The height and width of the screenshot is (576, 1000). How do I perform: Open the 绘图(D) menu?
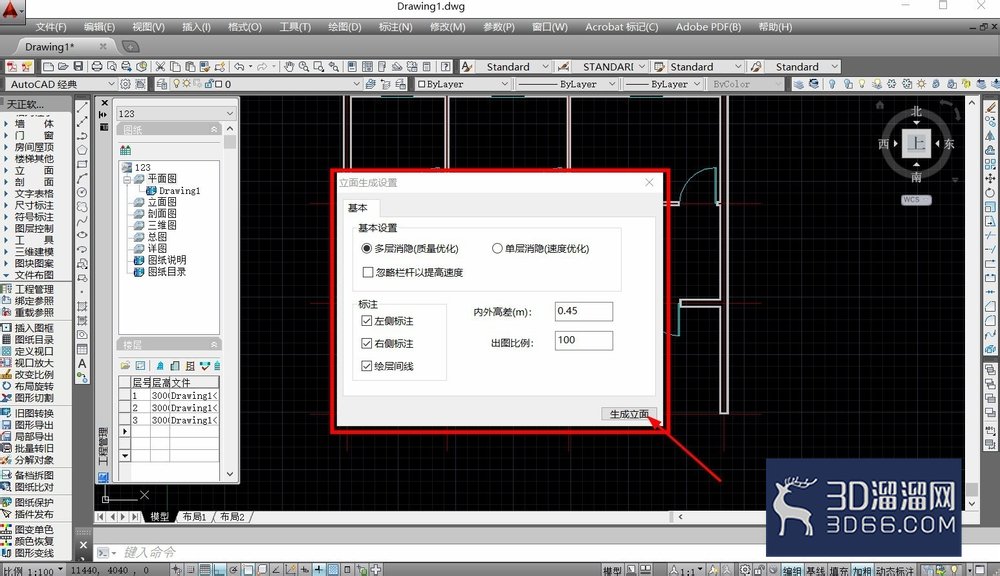coord(344,27)
